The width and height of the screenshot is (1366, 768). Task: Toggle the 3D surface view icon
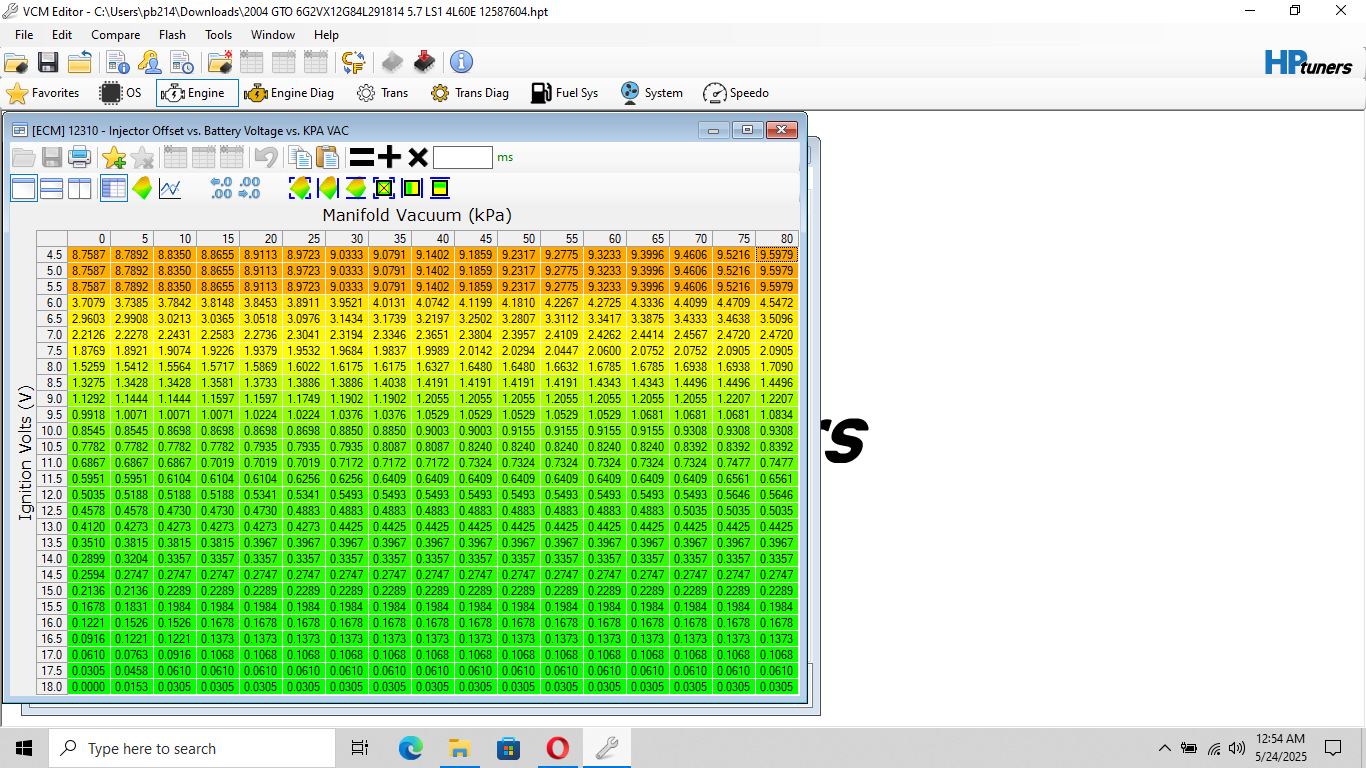(x=142, y=188)
